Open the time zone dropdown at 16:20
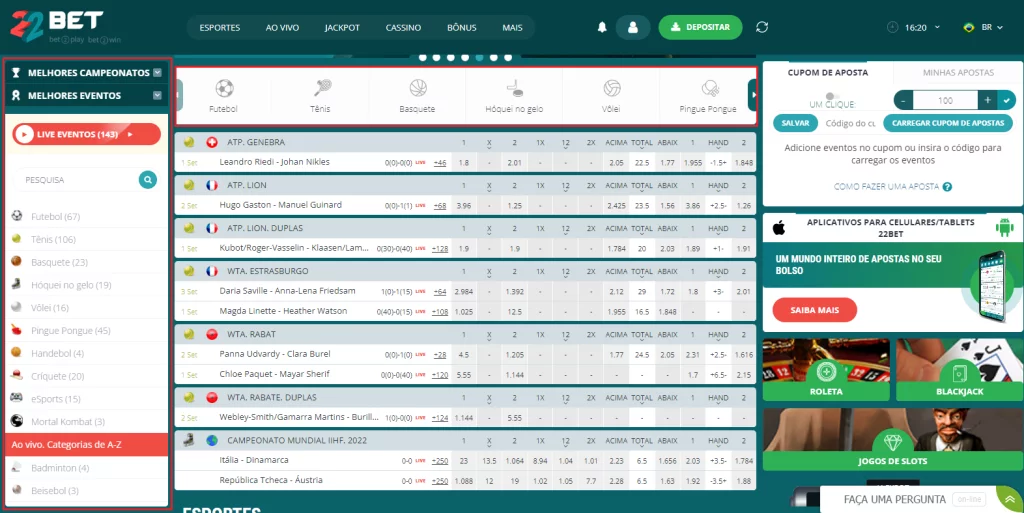Image resolution: width=1024 pixels, height=513 pixels. (937, 27)
